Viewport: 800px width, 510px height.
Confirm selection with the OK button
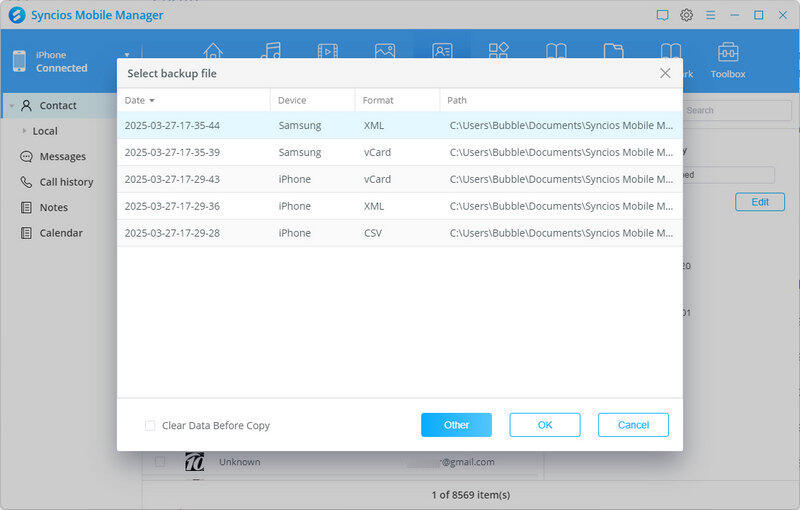coord(545,425)
